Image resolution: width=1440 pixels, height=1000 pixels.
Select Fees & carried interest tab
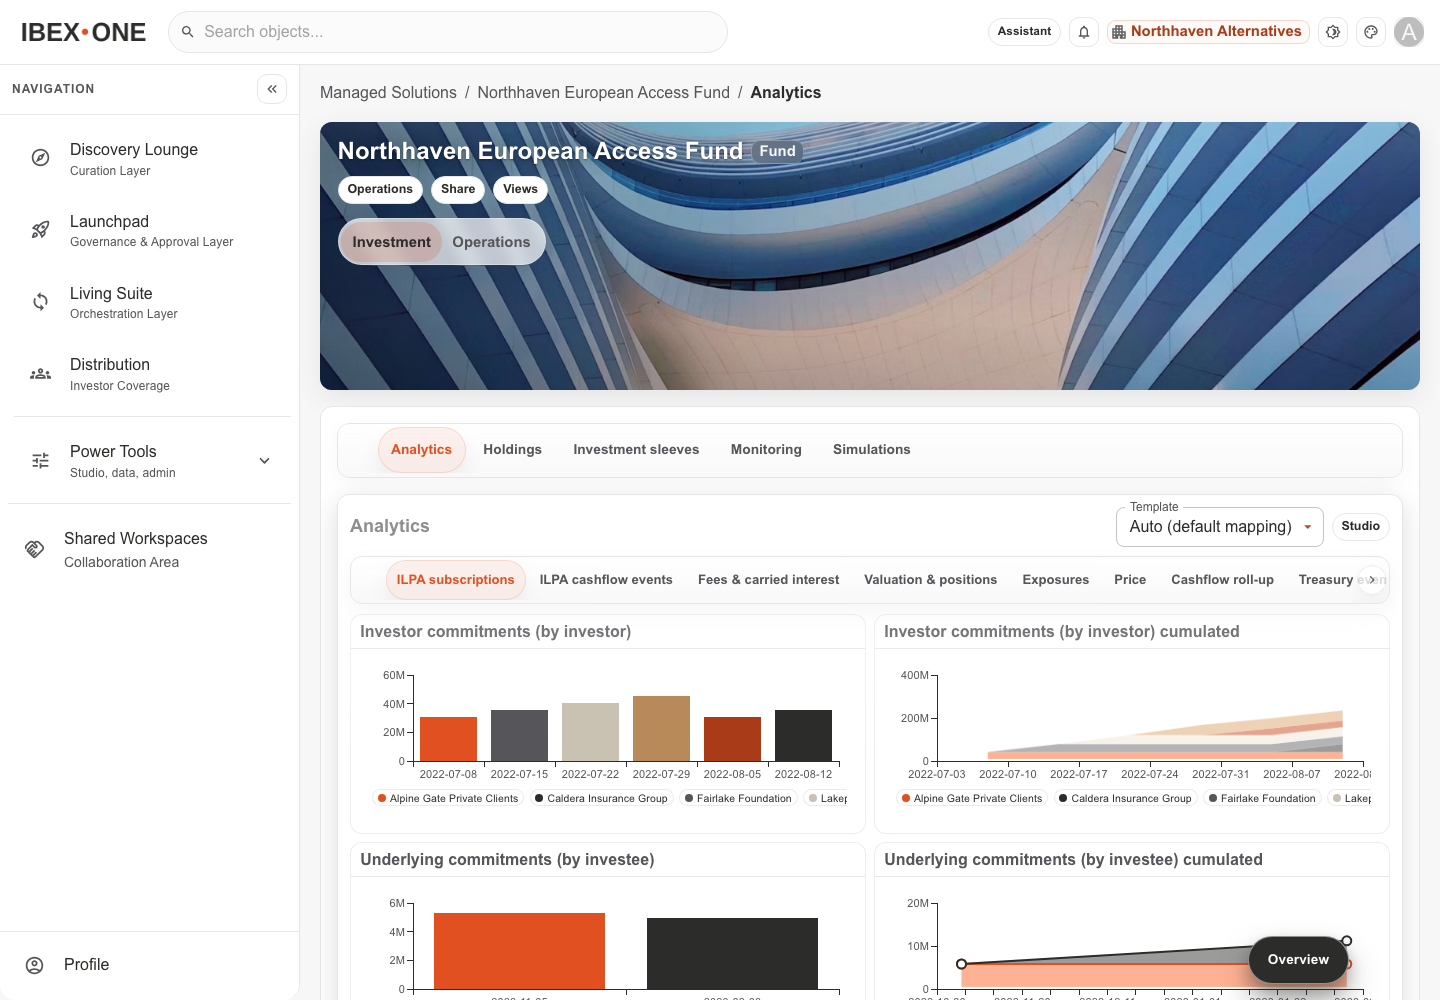tap(768, 580)
